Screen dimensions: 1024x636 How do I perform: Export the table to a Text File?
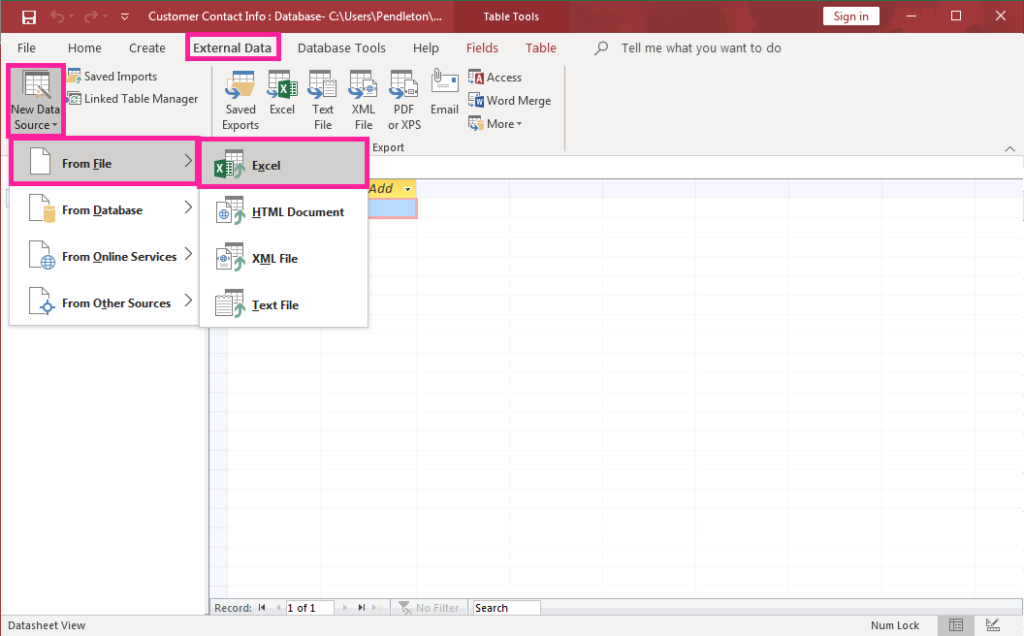(322, 98)
